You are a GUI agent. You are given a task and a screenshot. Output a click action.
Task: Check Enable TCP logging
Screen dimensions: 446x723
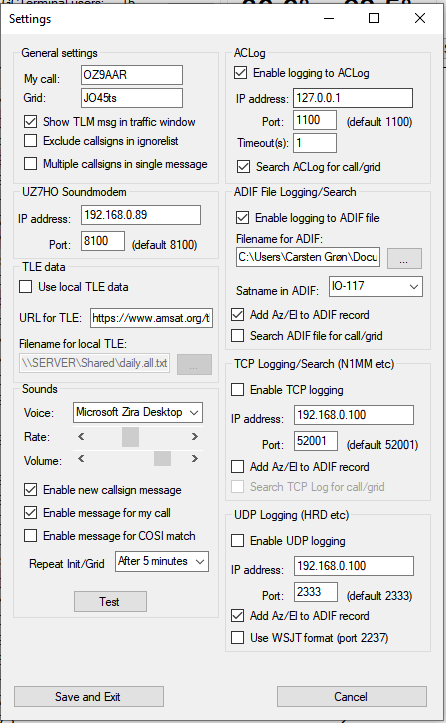click(238, 390)
